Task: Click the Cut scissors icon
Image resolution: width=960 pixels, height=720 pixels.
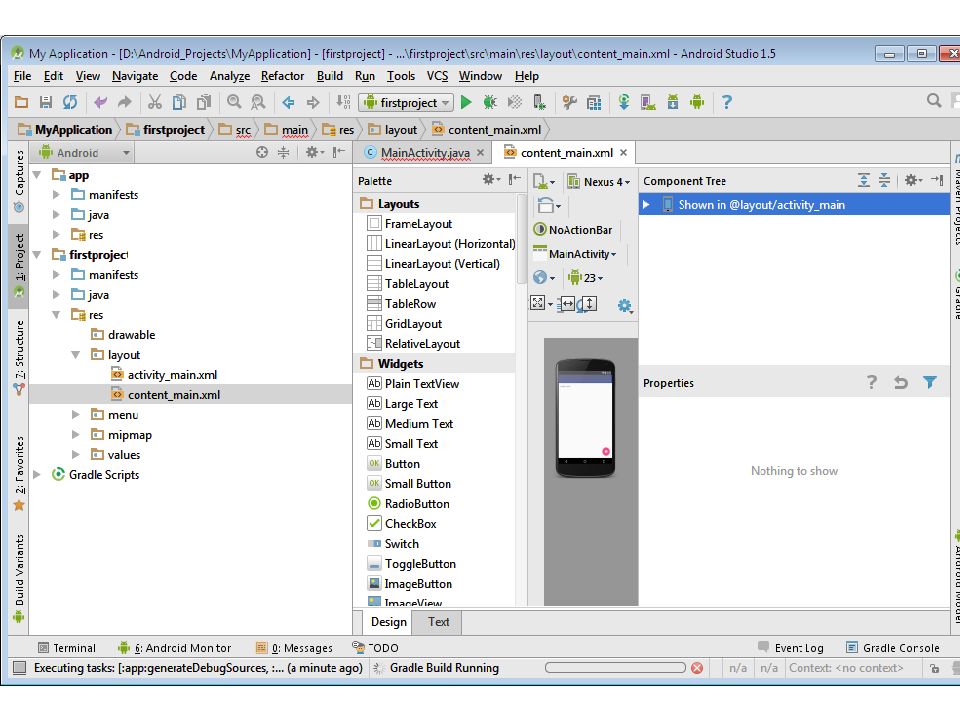Action: pyautogui.click(x=154, y=102)
